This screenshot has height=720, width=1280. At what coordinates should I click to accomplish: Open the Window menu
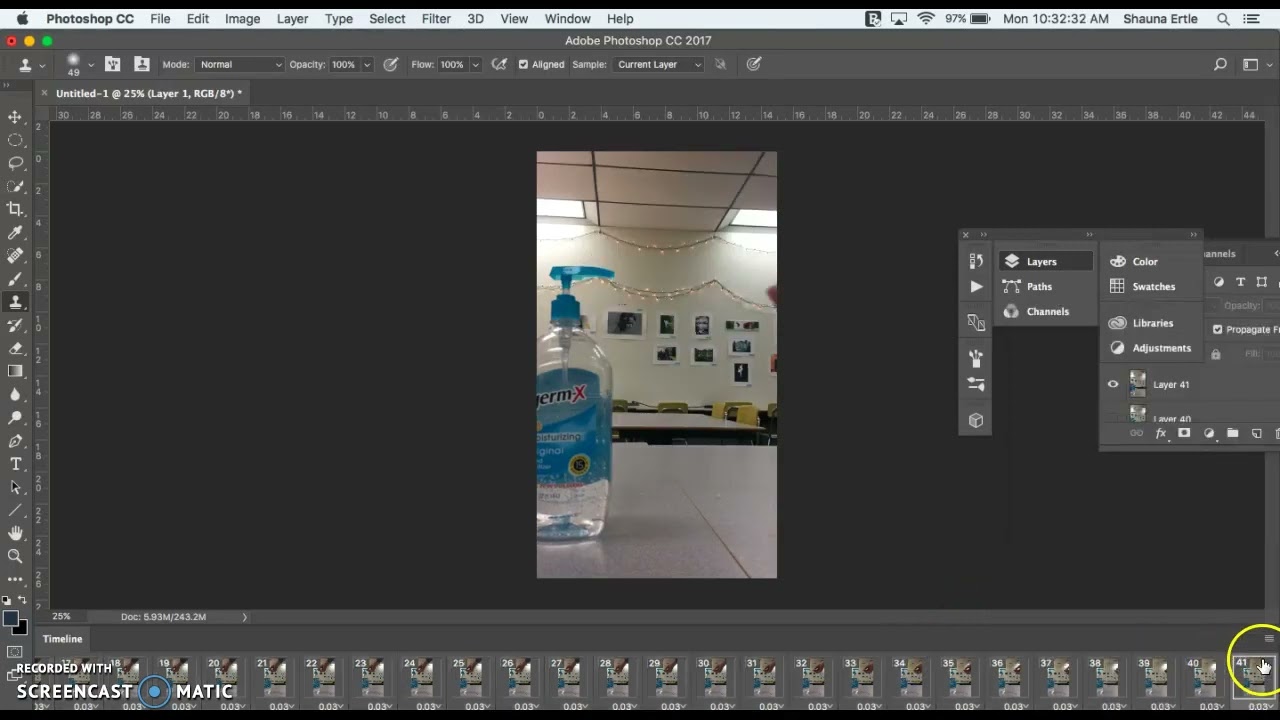567,18
